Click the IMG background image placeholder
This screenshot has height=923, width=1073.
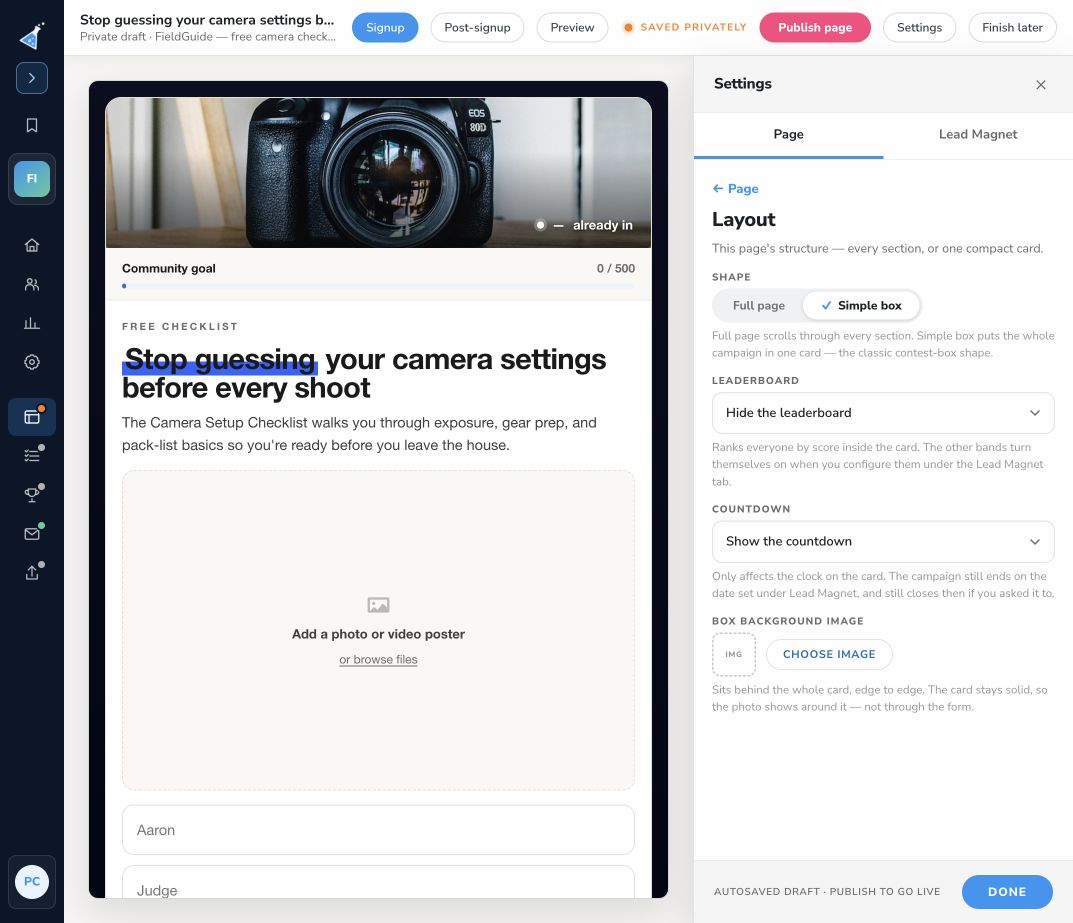click(x=734, y=654)
